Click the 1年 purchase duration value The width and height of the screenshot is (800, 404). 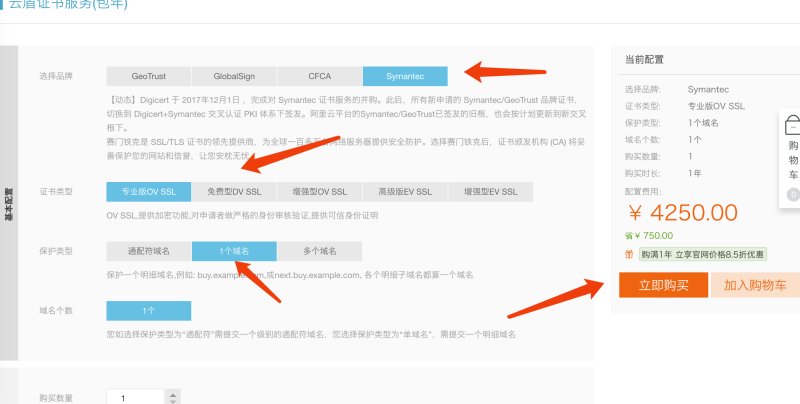pos(694,173)
